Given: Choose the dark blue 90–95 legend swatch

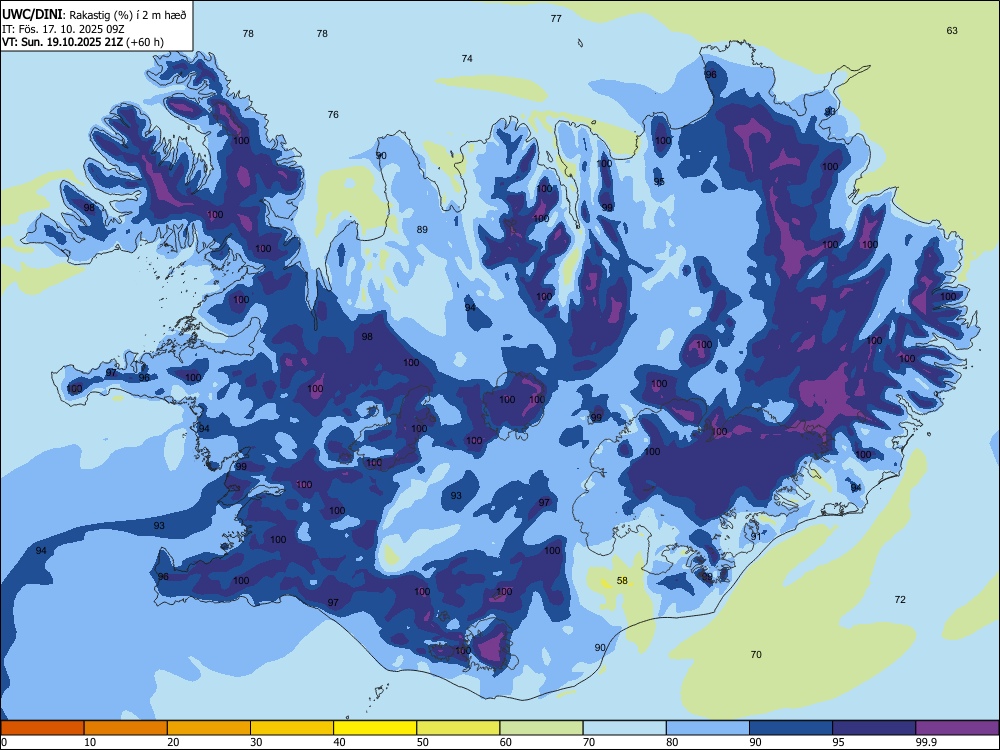Looking at the screenshot, I should pyautogui.click(x=791, y=728).
